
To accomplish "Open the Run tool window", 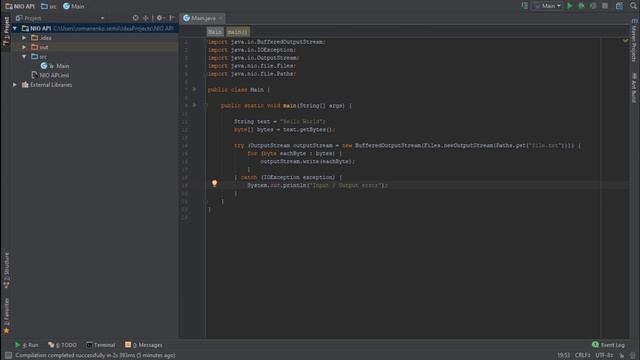I will (x=27, y=345).
